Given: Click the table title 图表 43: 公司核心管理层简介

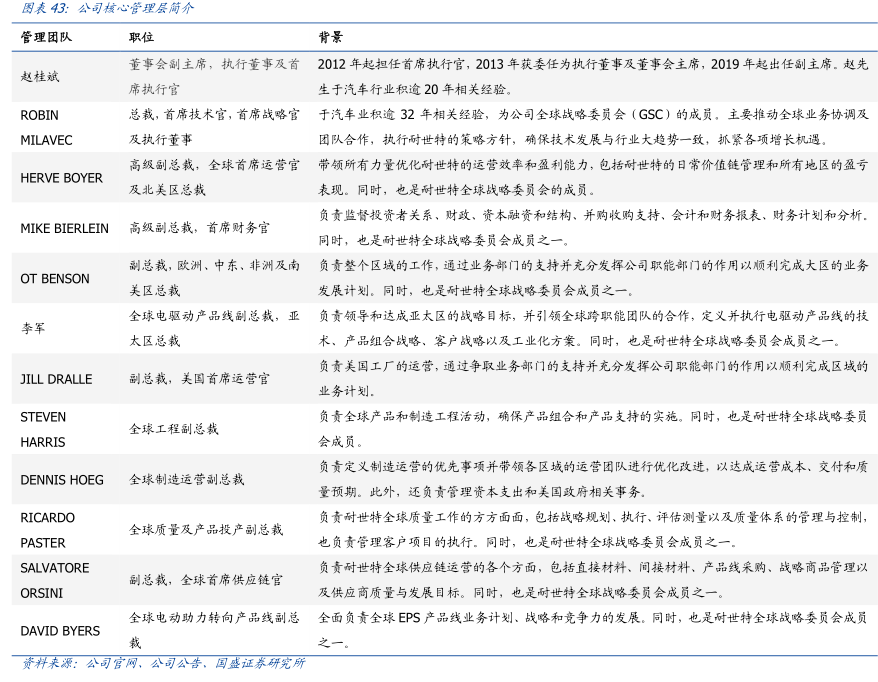Looking at the screenshot, I should [x=108, y=8].
